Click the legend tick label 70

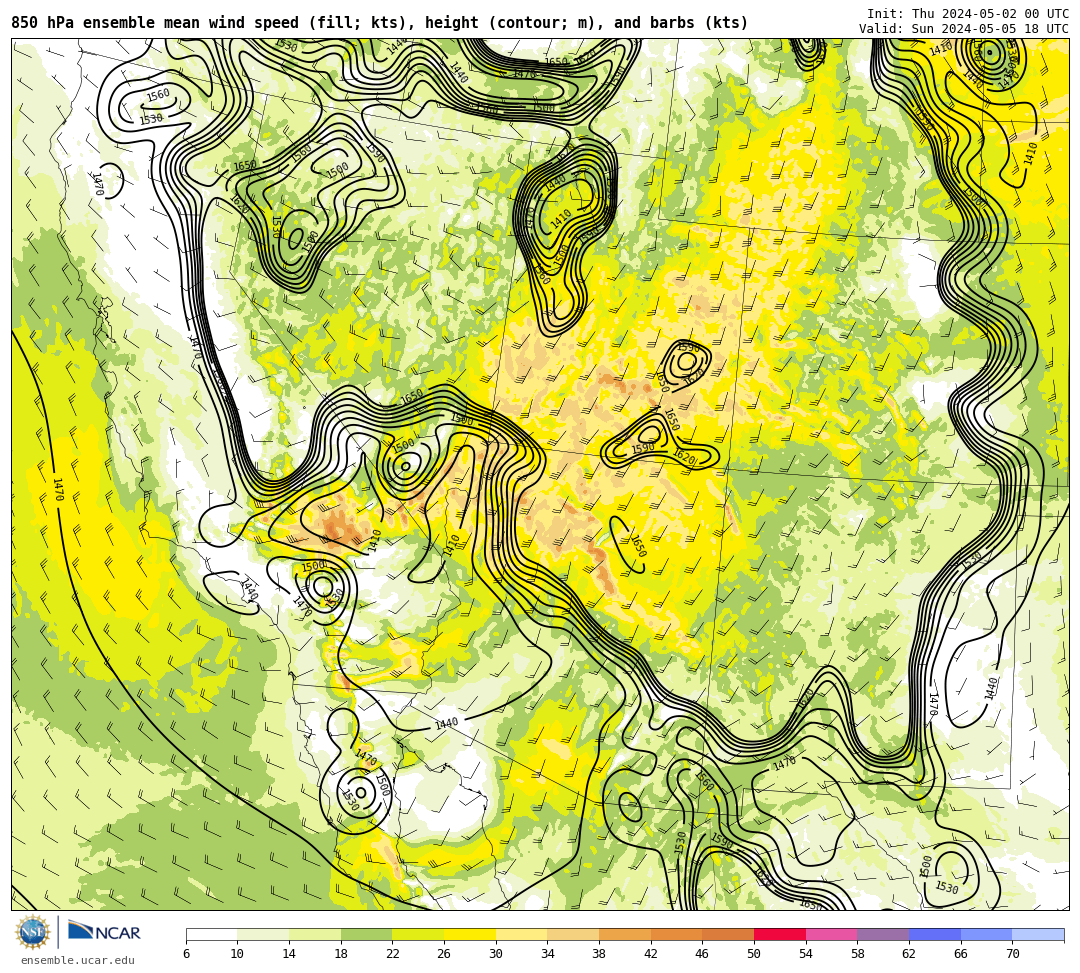point(1012,954)
